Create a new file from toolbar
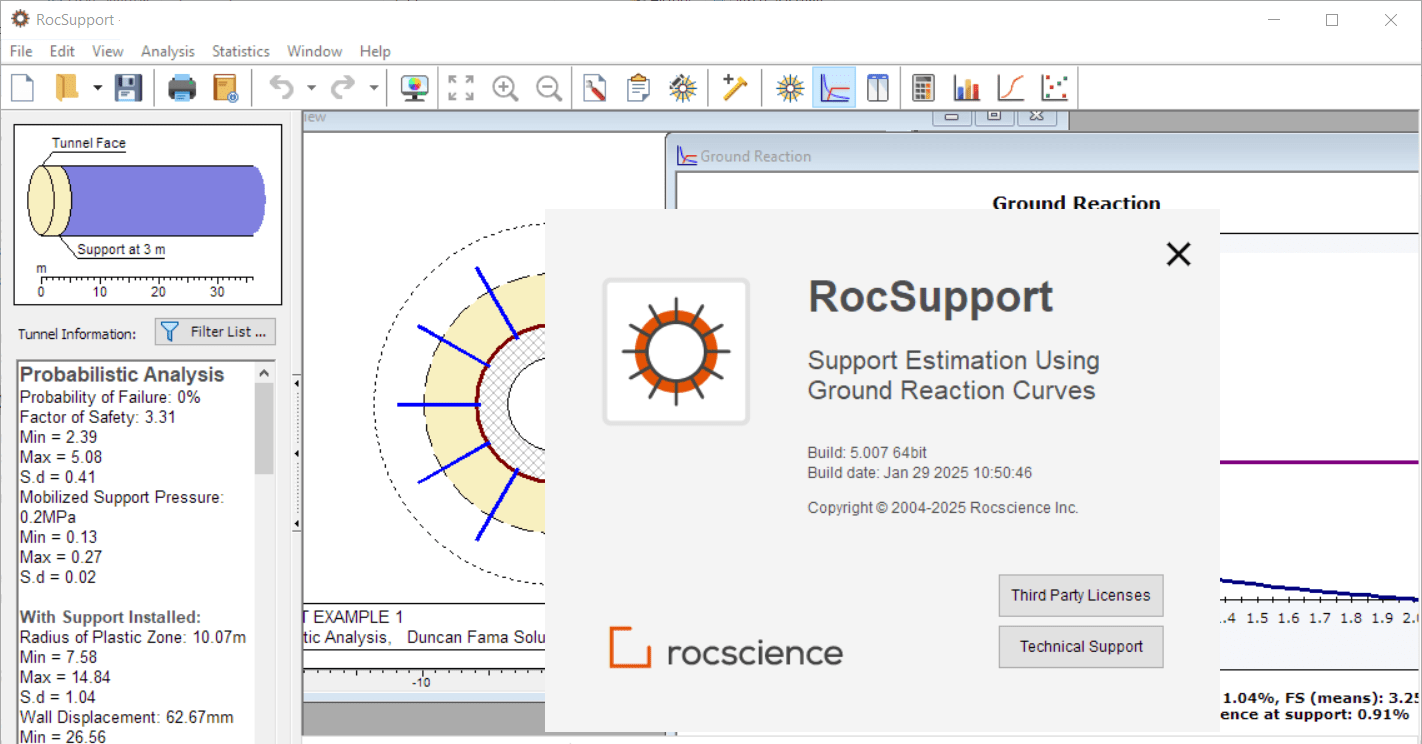 22,88
